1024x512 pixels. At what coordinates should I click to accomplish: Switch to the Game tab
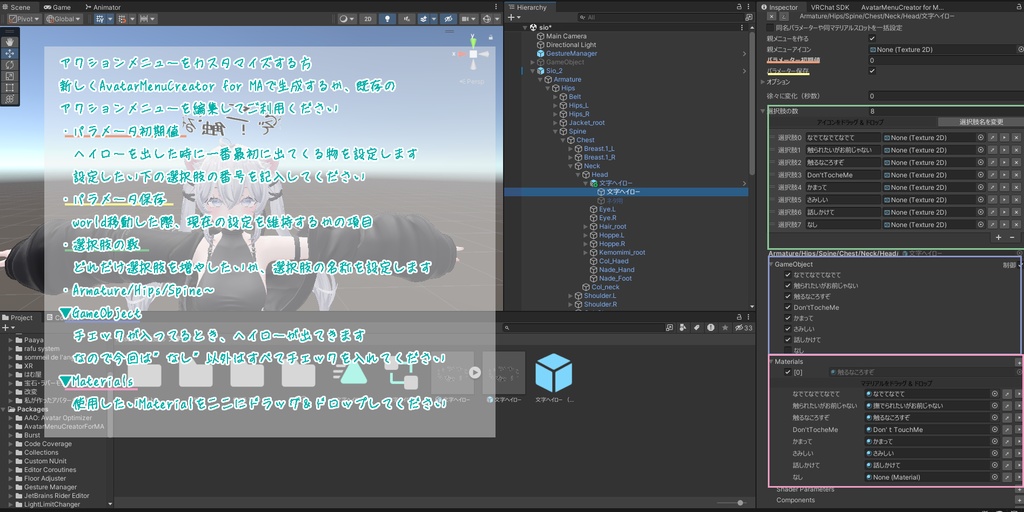click(57, 7)
